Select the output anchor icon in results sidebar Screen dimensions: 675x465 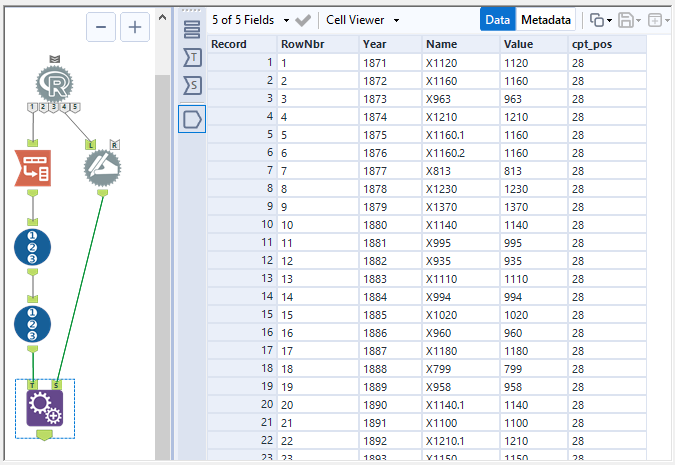[192, 119]
